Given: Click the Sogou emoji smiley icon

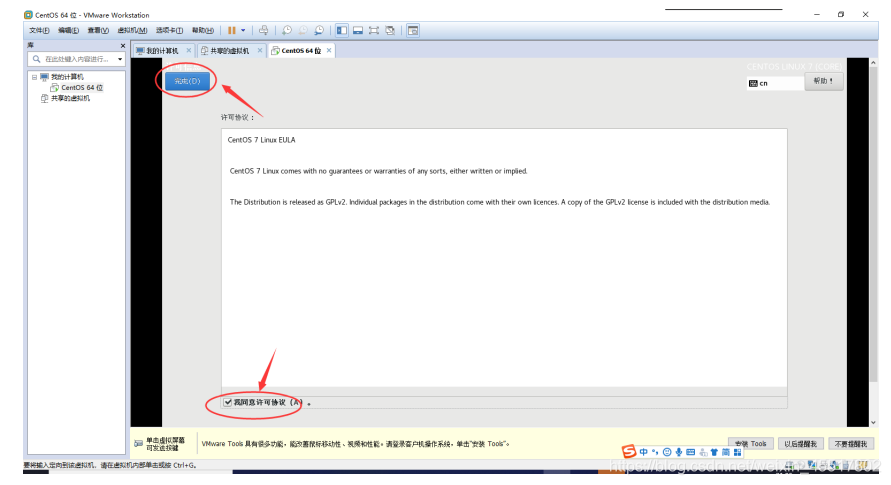Looking at the screenshot, I should (667, 452).
